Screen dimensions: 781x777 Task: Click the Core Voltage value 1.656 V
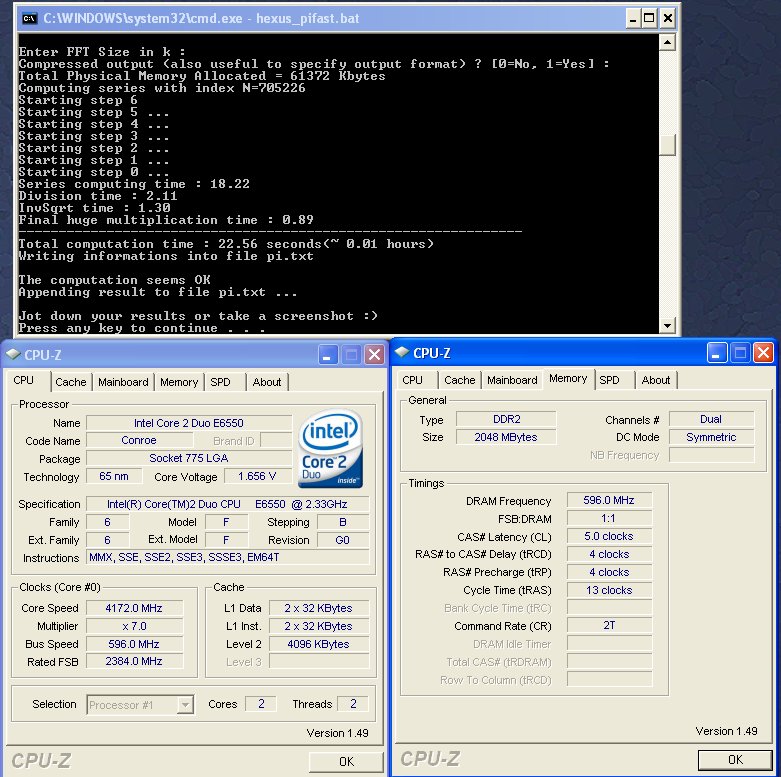pyautogui.click(x=257, y=476)
